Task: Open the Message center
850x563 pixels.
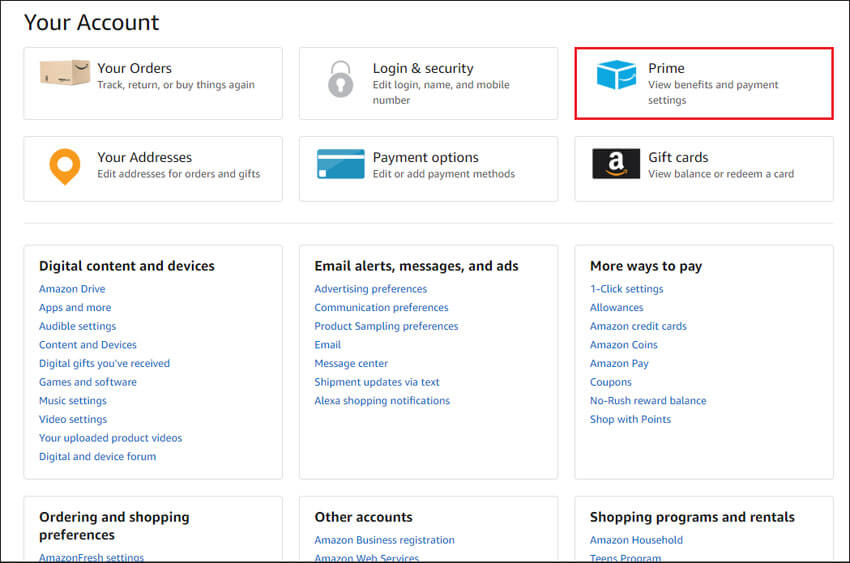Action: (351, 363)
